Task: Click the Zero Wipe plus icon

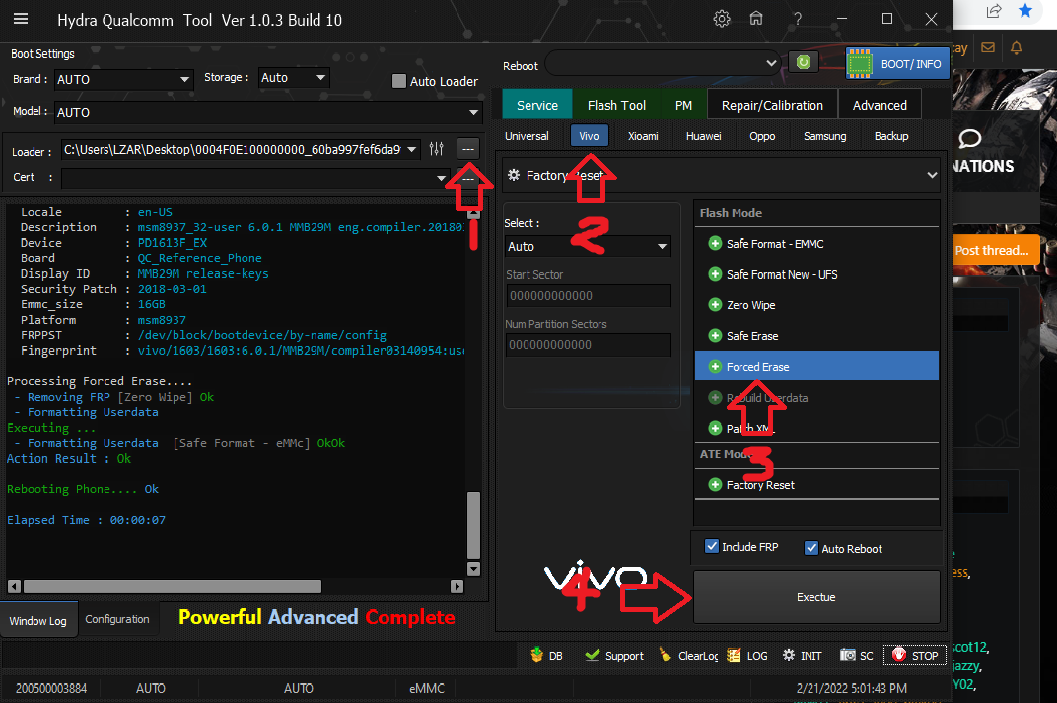Action: point(715,305)
